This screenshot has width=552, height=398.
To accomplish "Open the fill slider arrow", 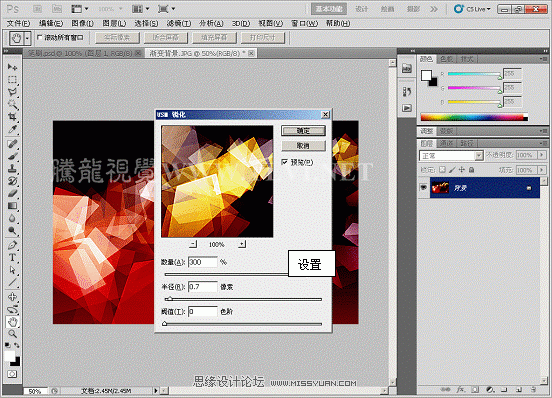I will 542,170.
